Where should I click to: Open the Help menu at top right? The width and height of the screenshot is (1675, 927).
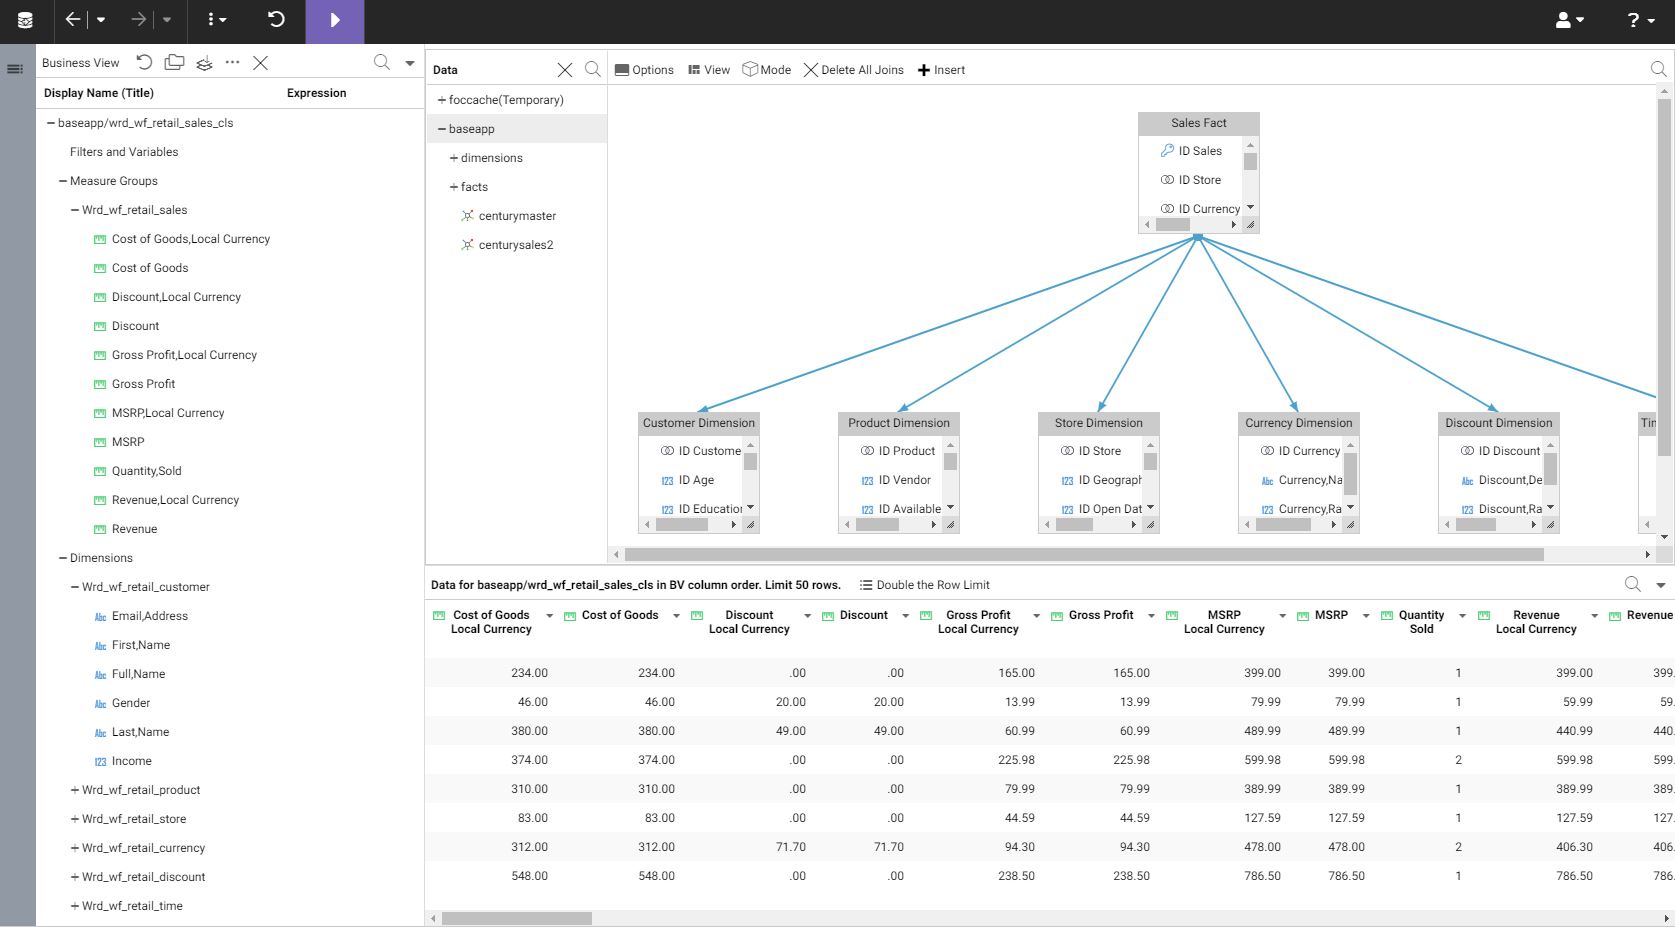[1634, 20]
